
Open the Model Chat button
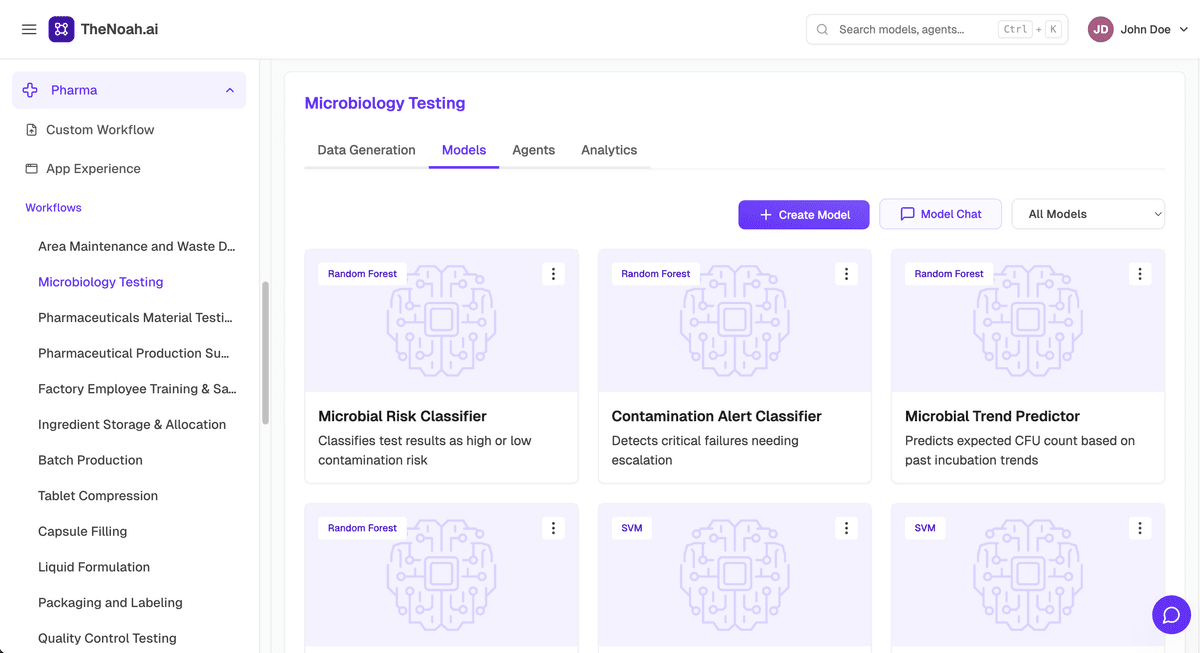click(x=940, y=214)
